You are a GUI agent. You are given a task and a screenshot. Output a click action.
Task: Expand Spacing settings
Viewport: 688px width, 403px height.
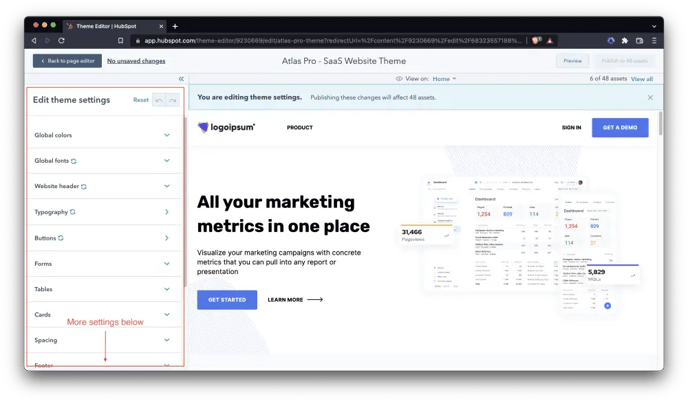coord(104,340)
